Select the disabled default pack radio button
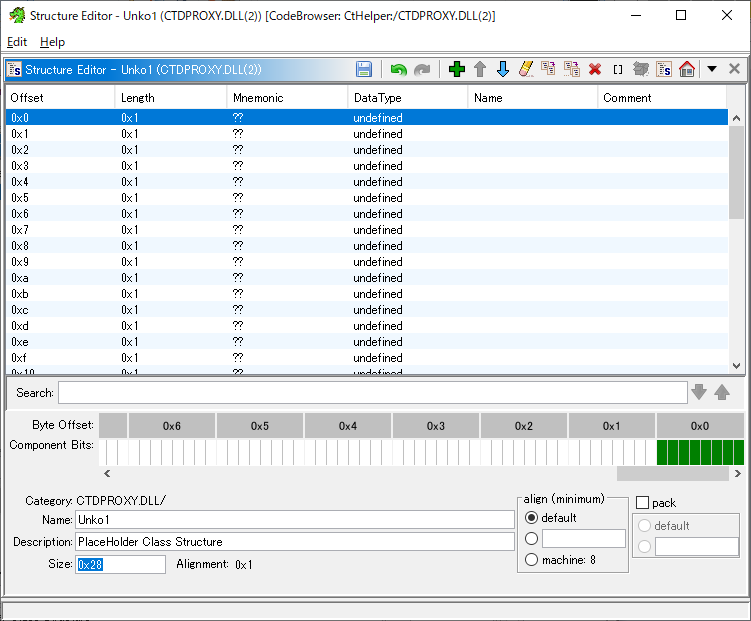This screenshot has height=621, width=751. 644,526
